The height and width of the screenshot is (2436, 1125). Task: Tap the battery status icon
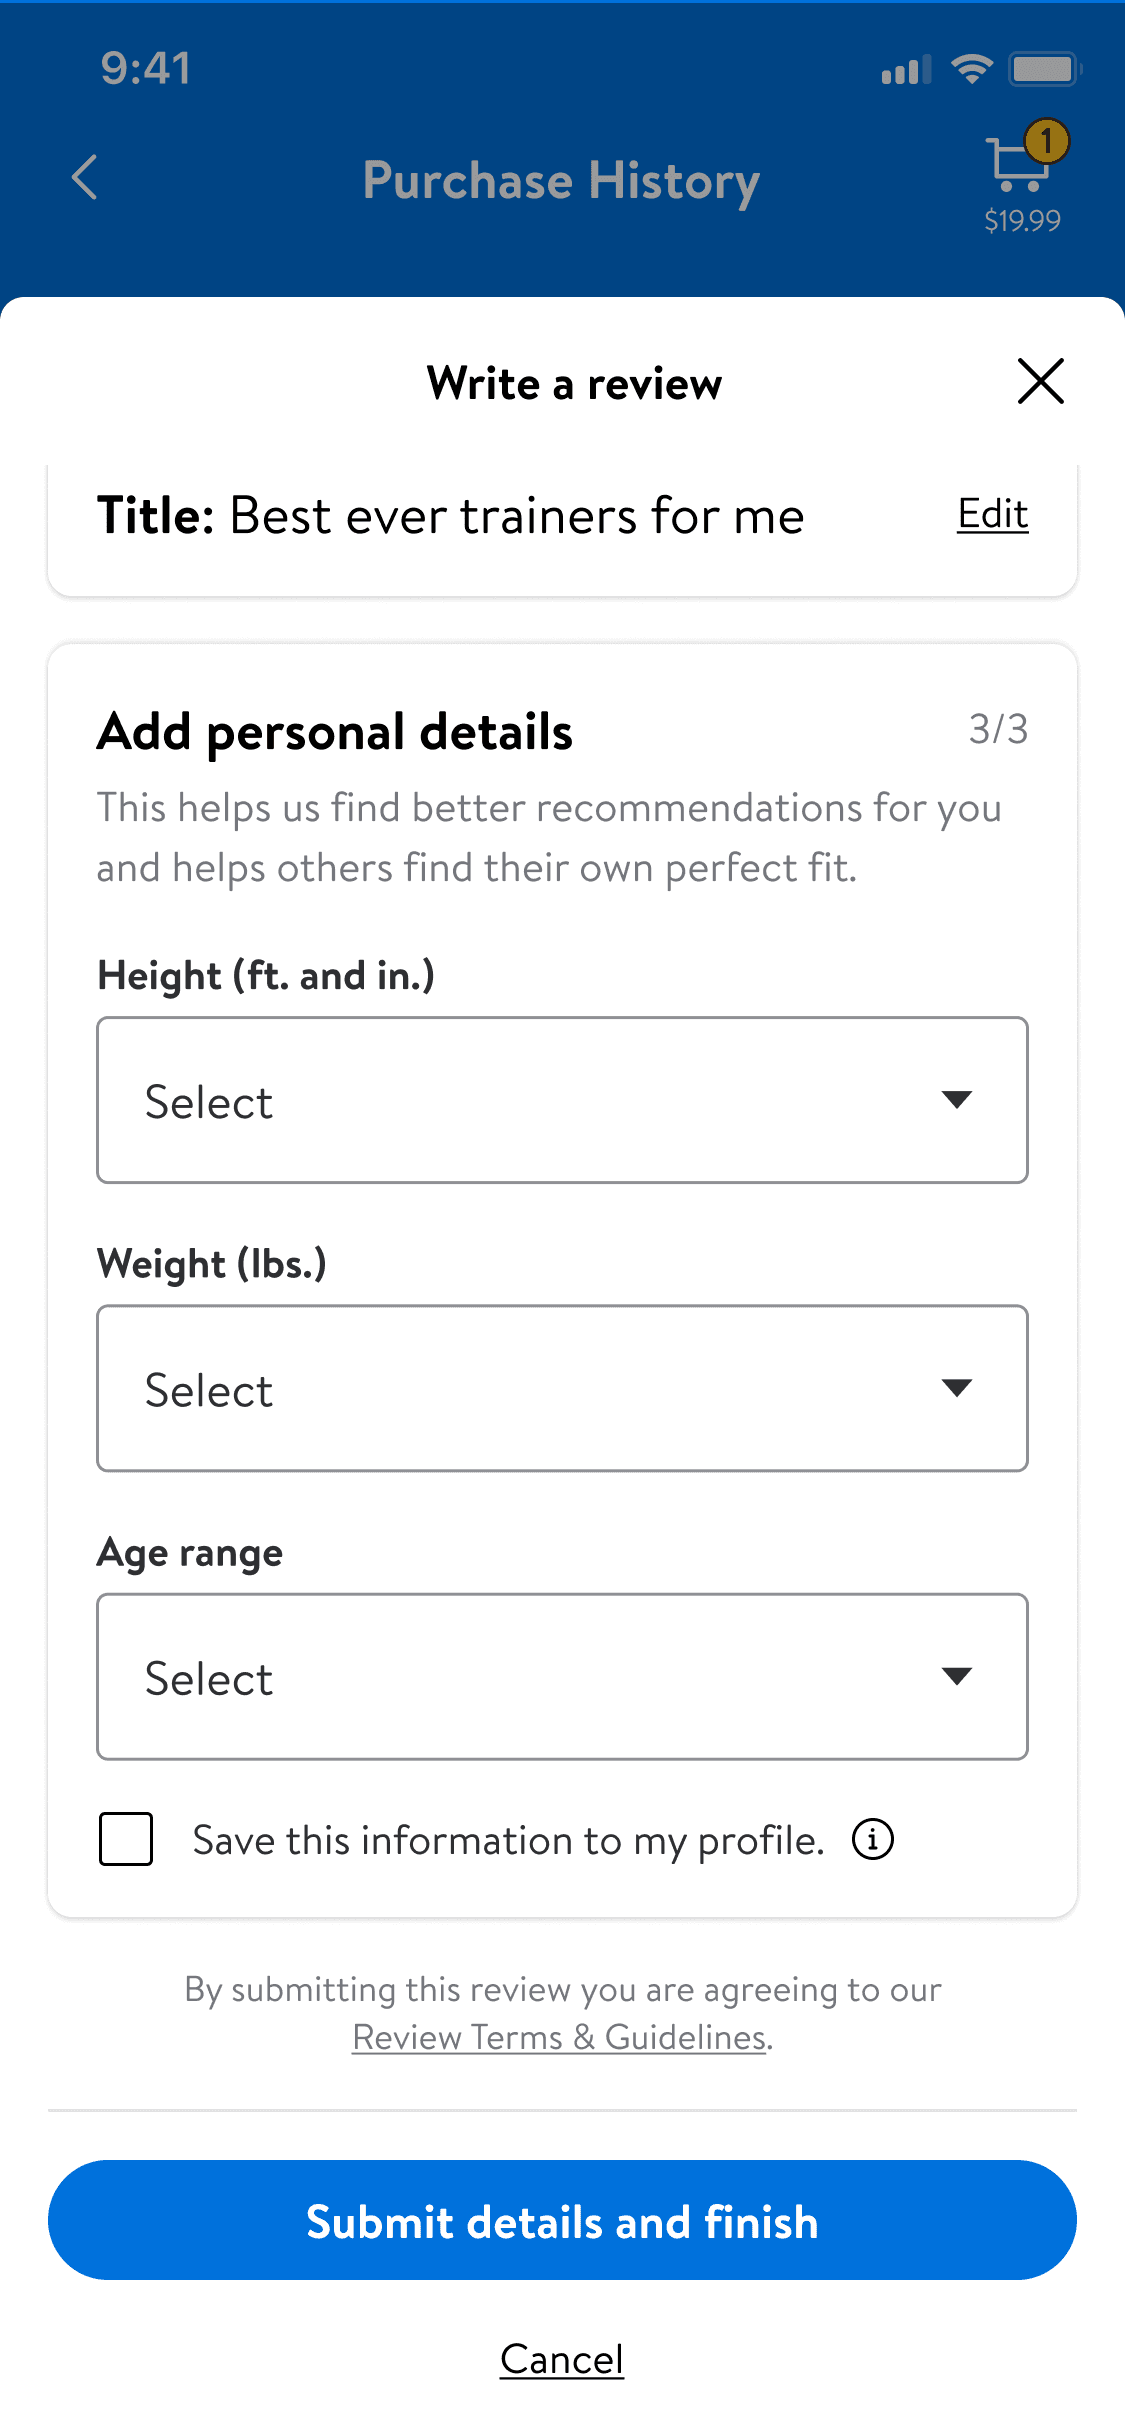[x=1044, y=69]
